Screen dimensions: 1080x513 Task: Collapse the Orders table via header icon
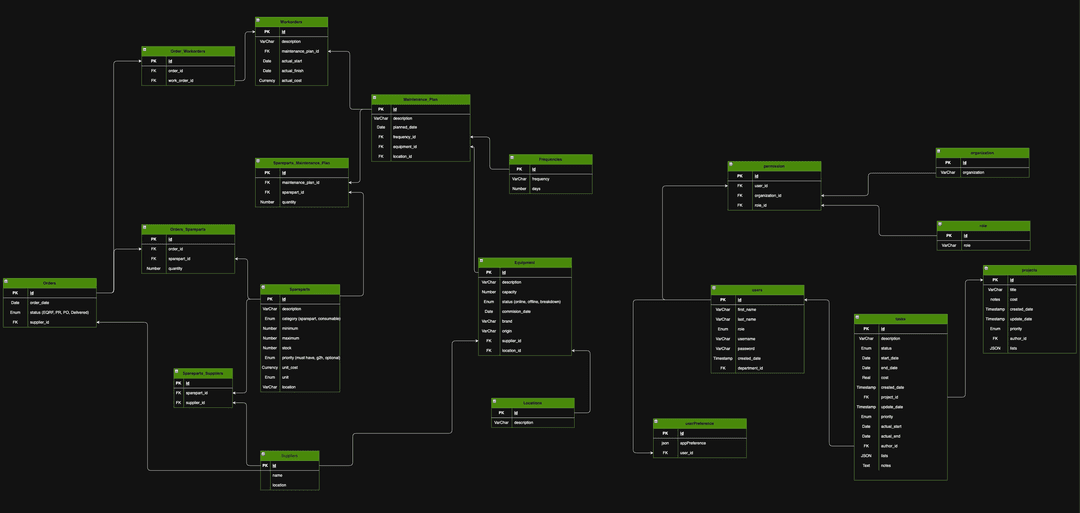(6, 281)
